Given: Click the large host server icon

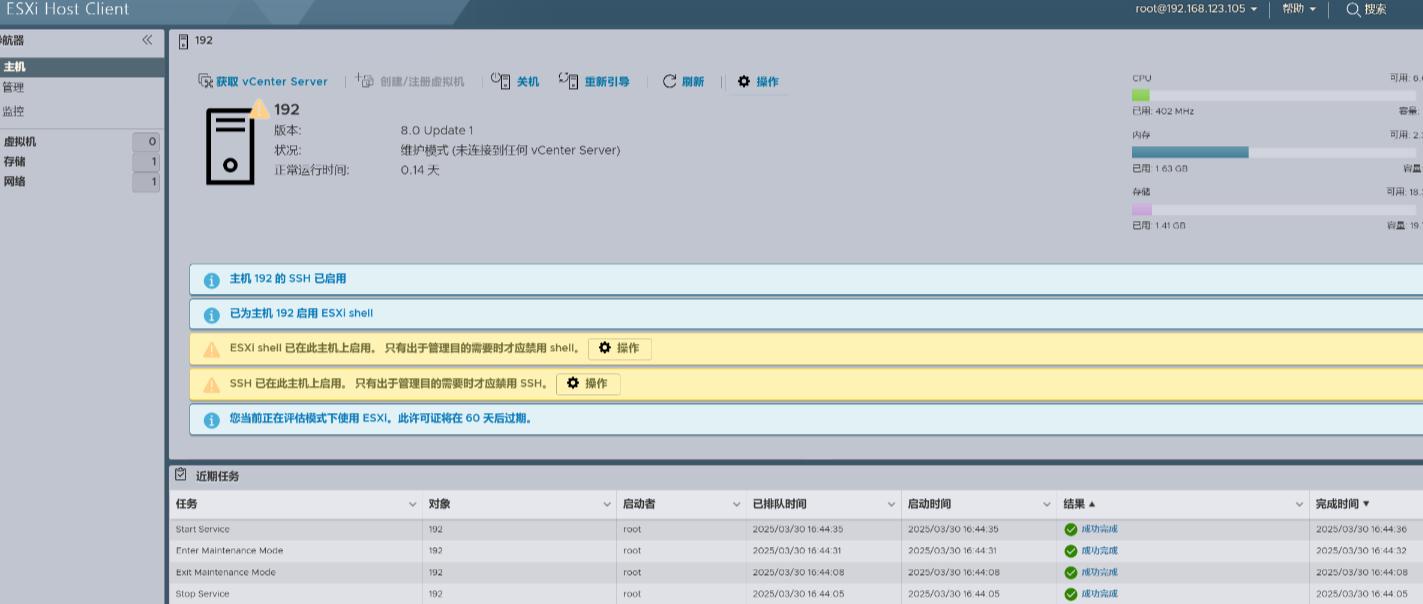Looking at the screenshot, I should [x=231, y=146].
